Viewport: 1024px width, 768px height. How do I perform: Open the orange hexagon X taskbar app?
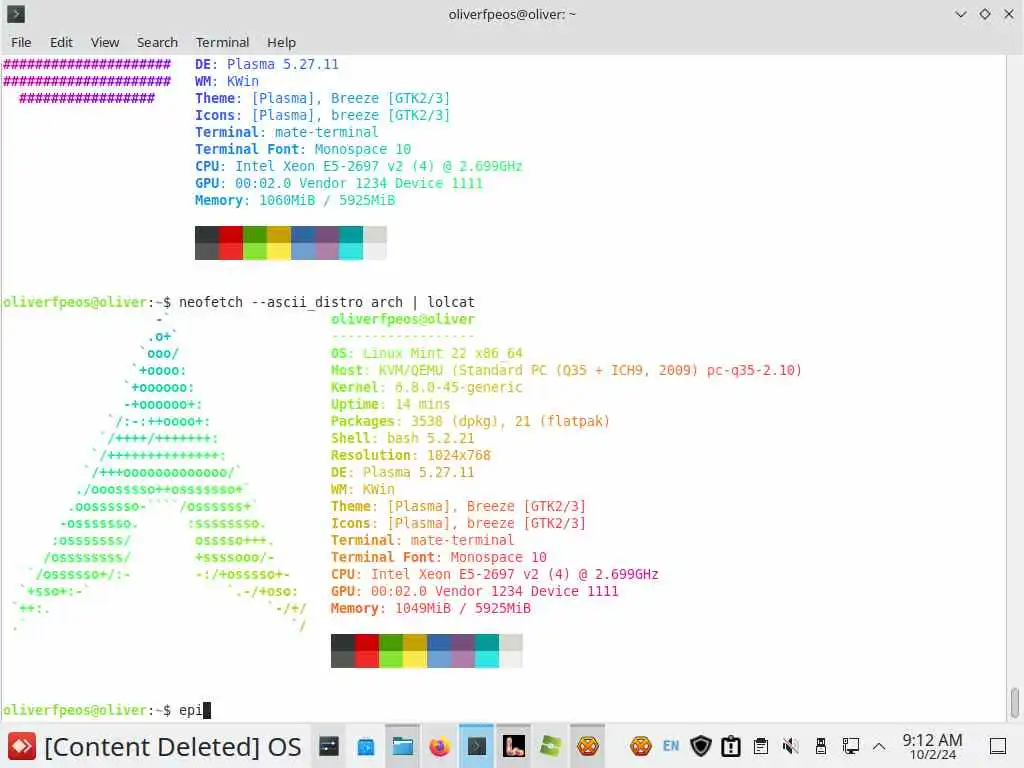coord(588,746)
